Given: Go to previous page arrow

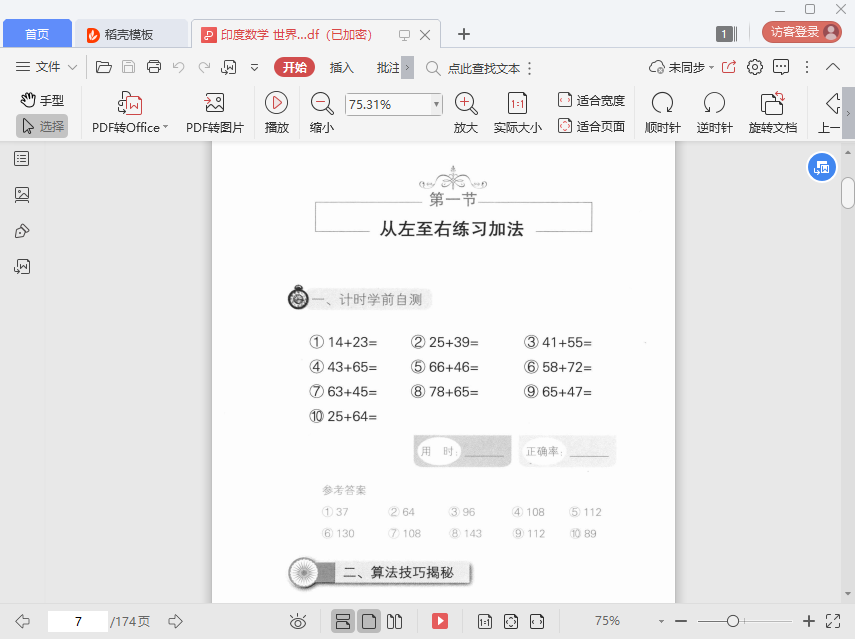Looking at the screenshot, I should coord(22,621).
